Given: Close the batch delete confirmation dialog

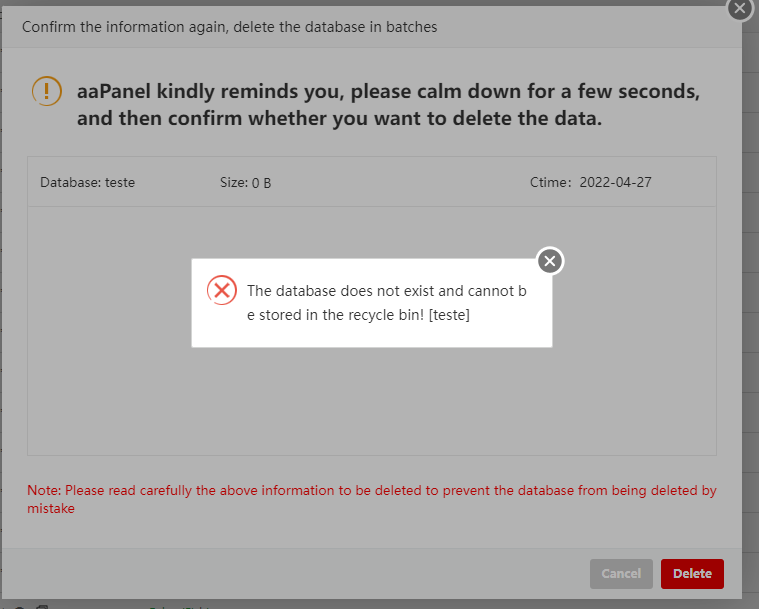Looking at the screenshot, I should click(x=739, y=8).
